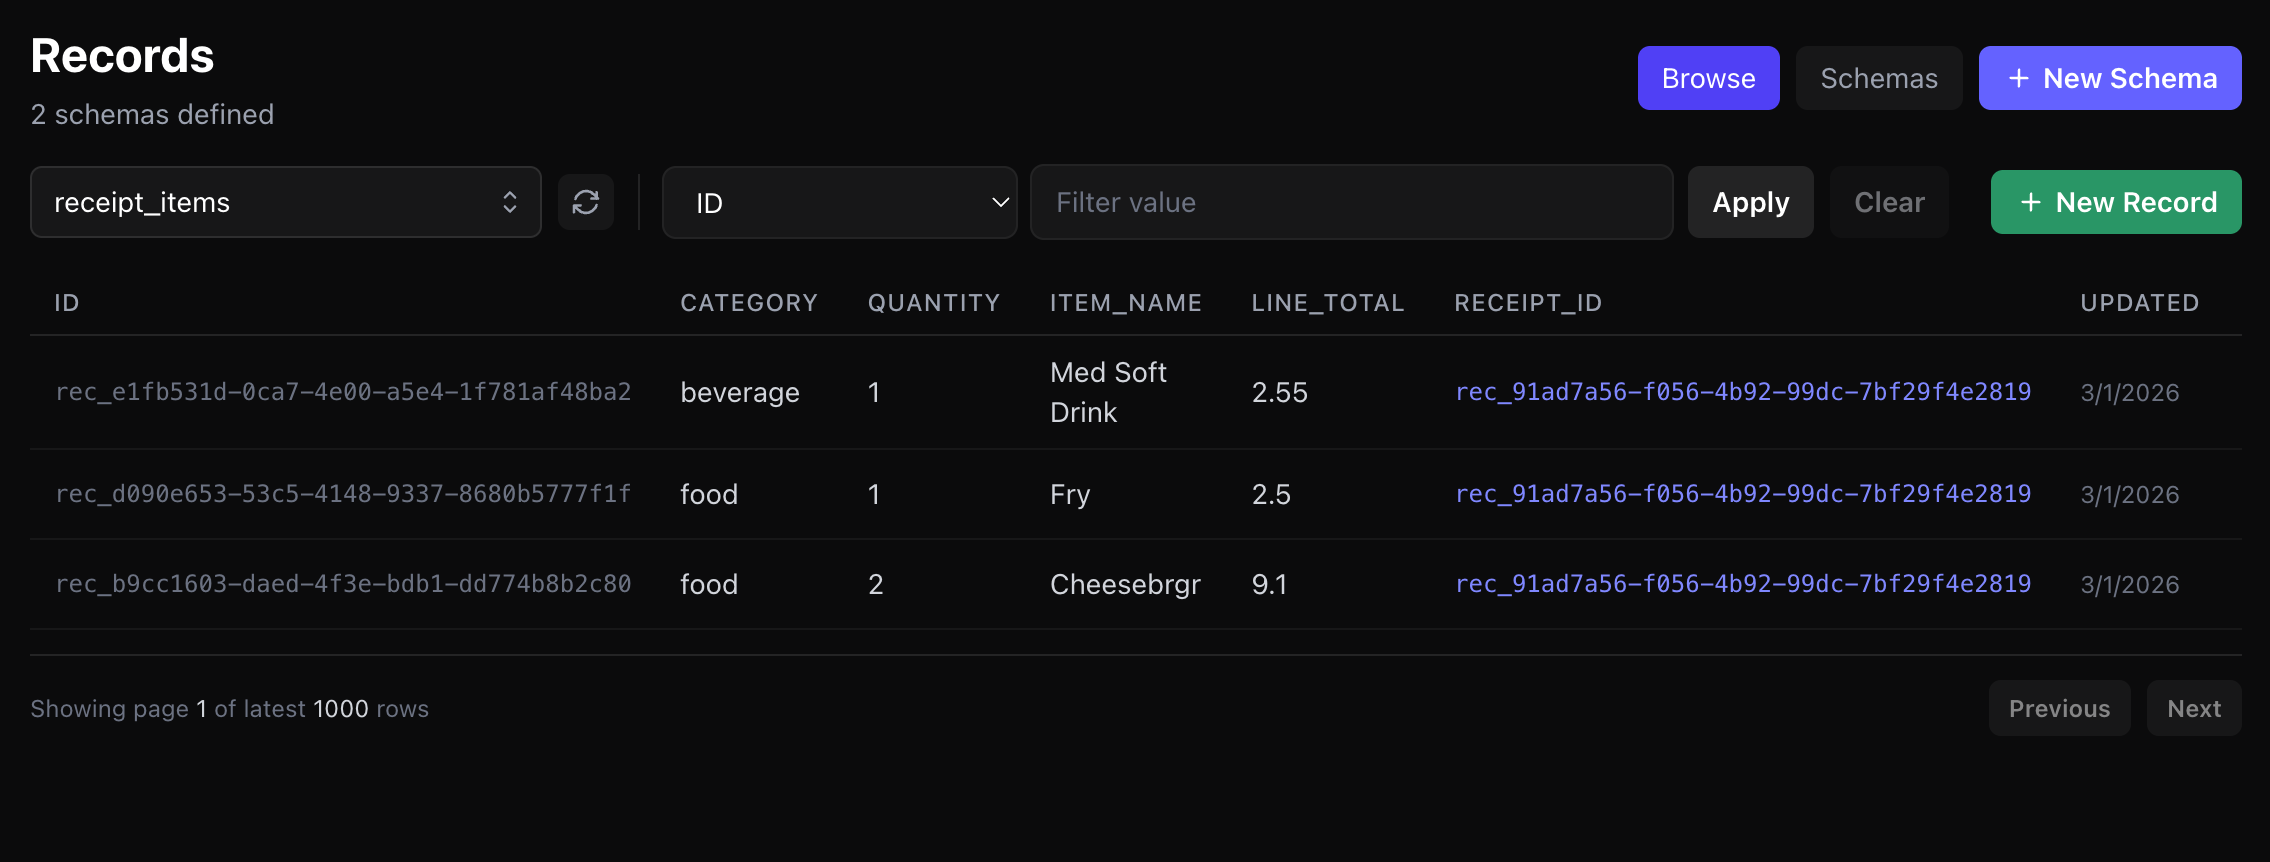Open receipt link in Med Soft Drink row

click(1743, 392)
